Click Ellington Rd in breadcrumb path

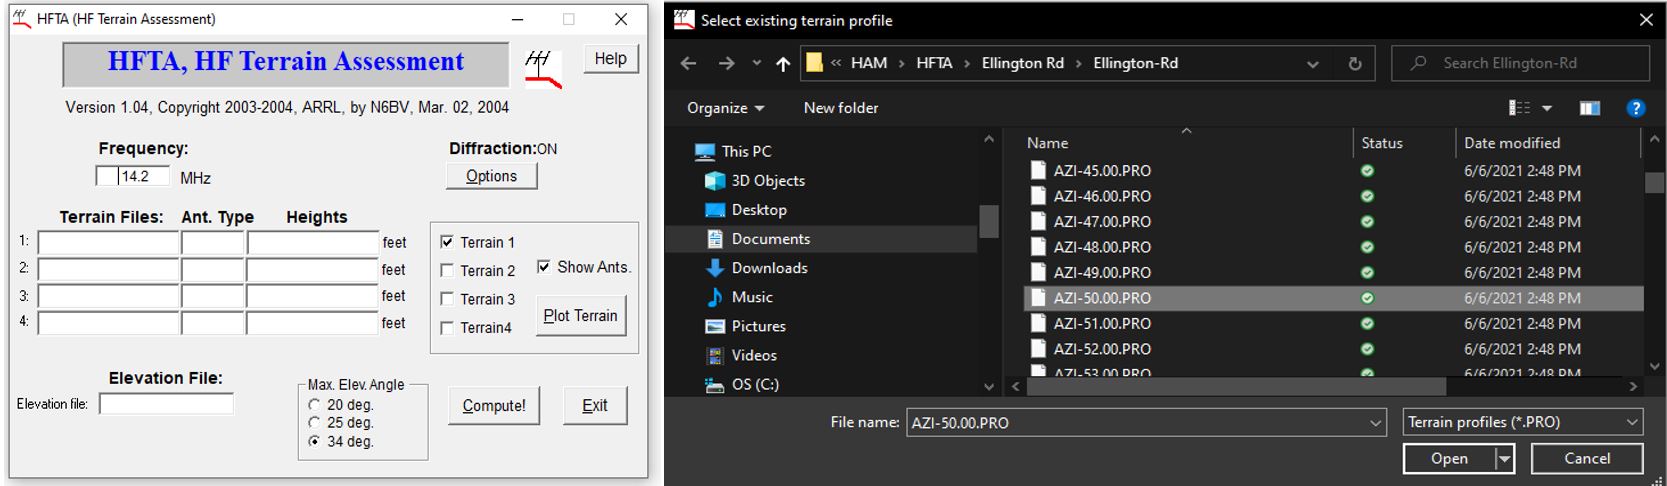[x=1022, y=63]
